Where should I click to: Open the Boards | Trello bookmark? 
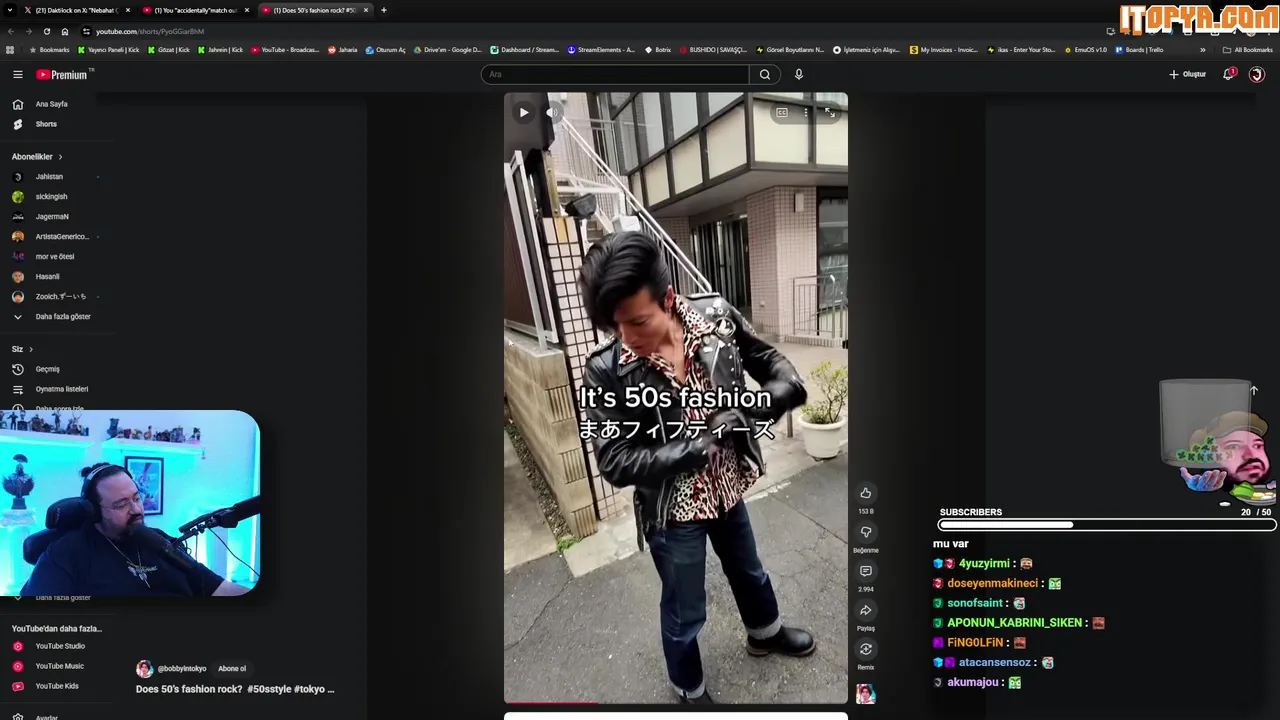coord(1139,50)
